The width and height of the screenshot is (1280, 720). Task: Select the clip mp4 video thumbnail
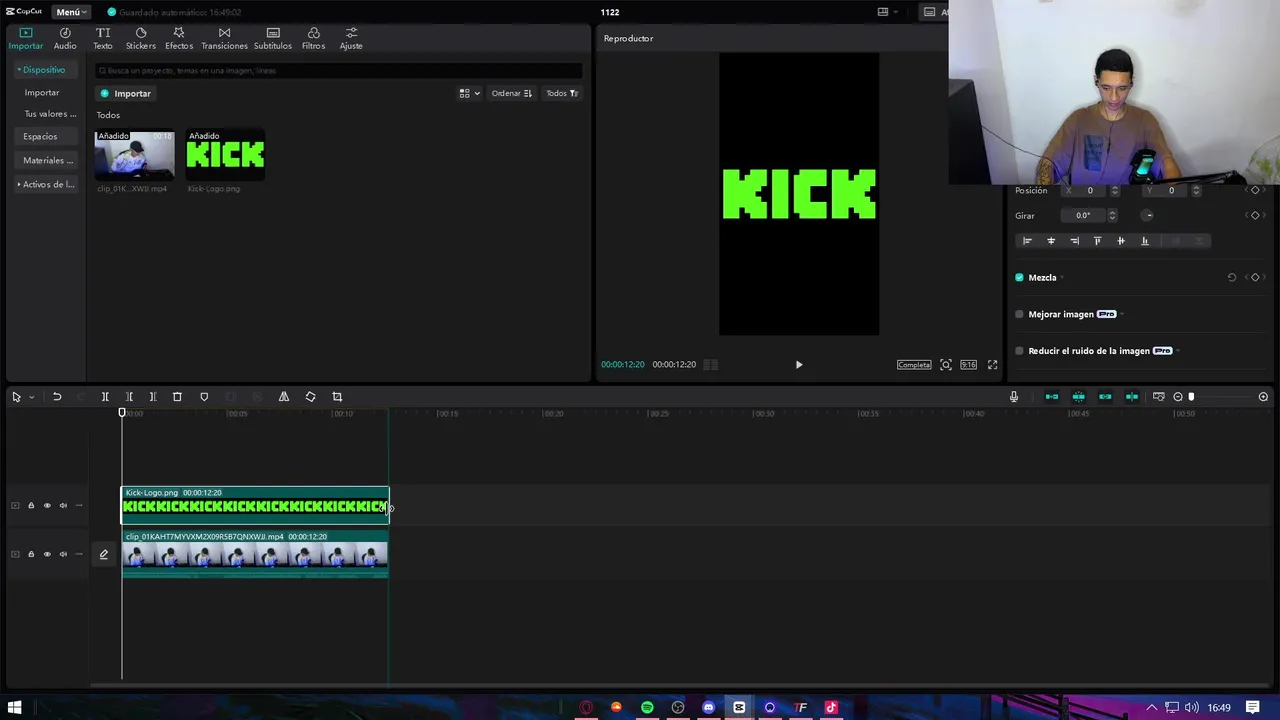[x=134, y=155]
